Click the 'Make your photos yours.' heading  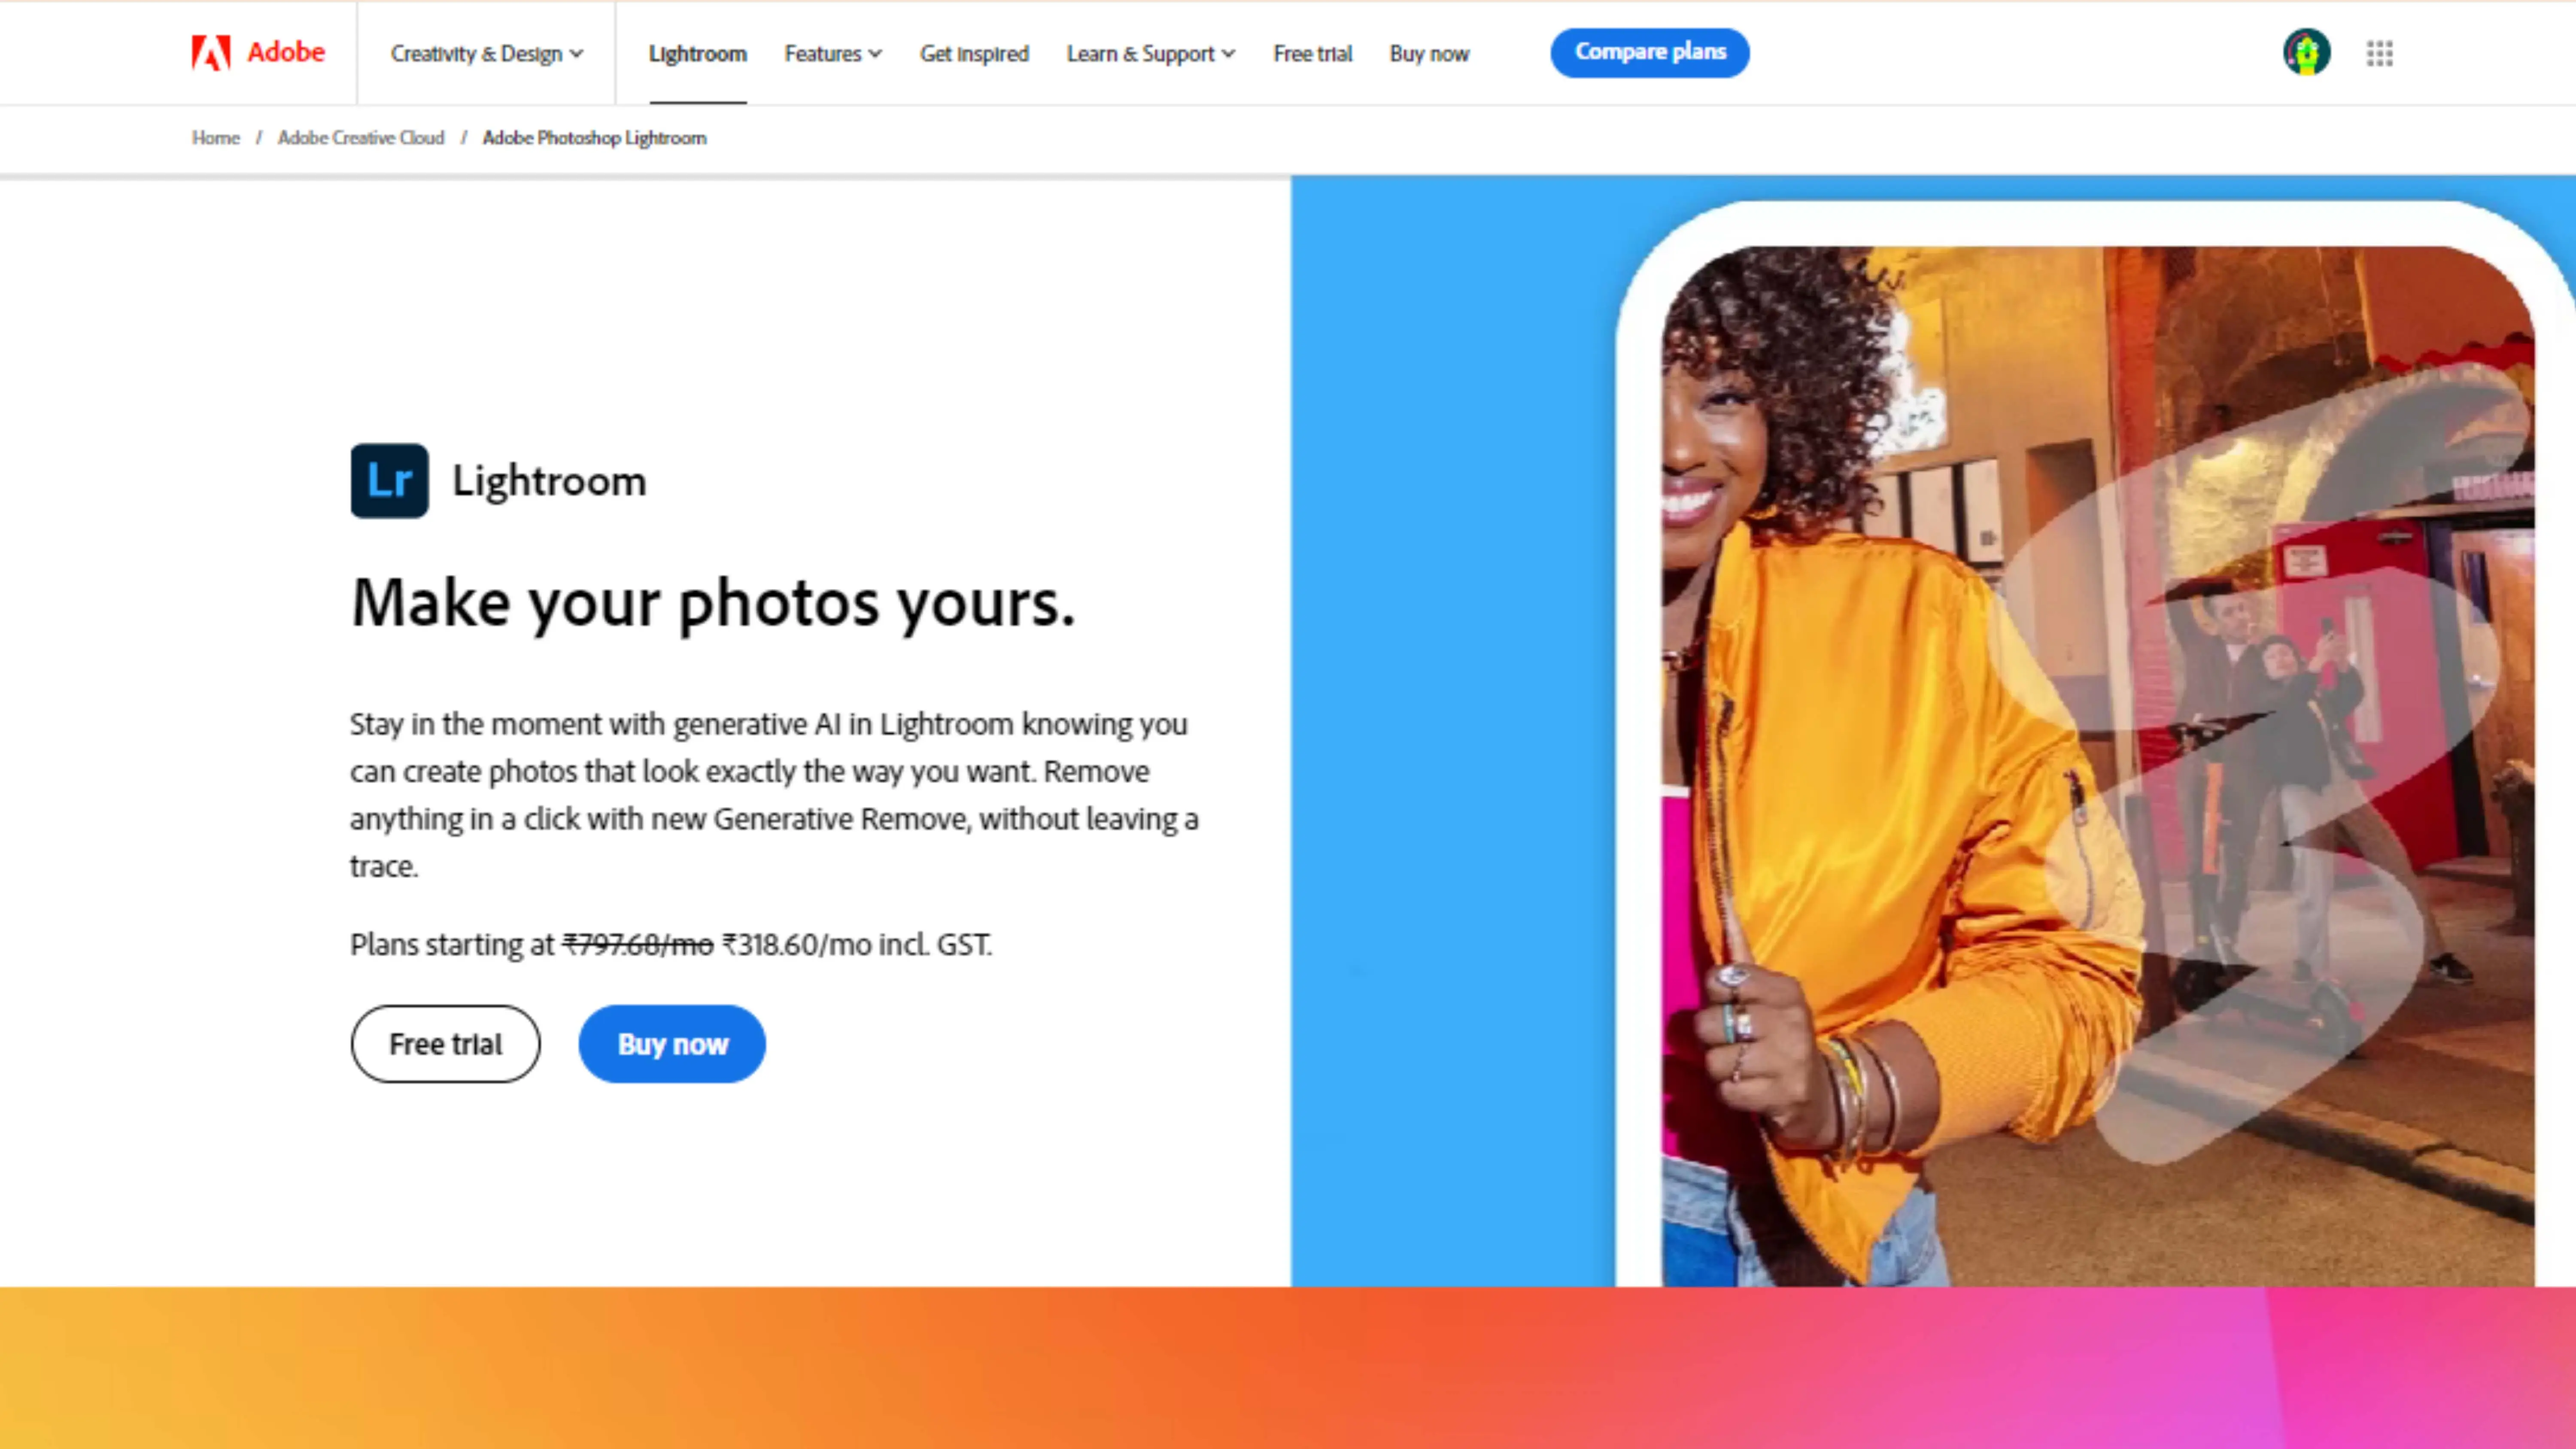point(713,604)
